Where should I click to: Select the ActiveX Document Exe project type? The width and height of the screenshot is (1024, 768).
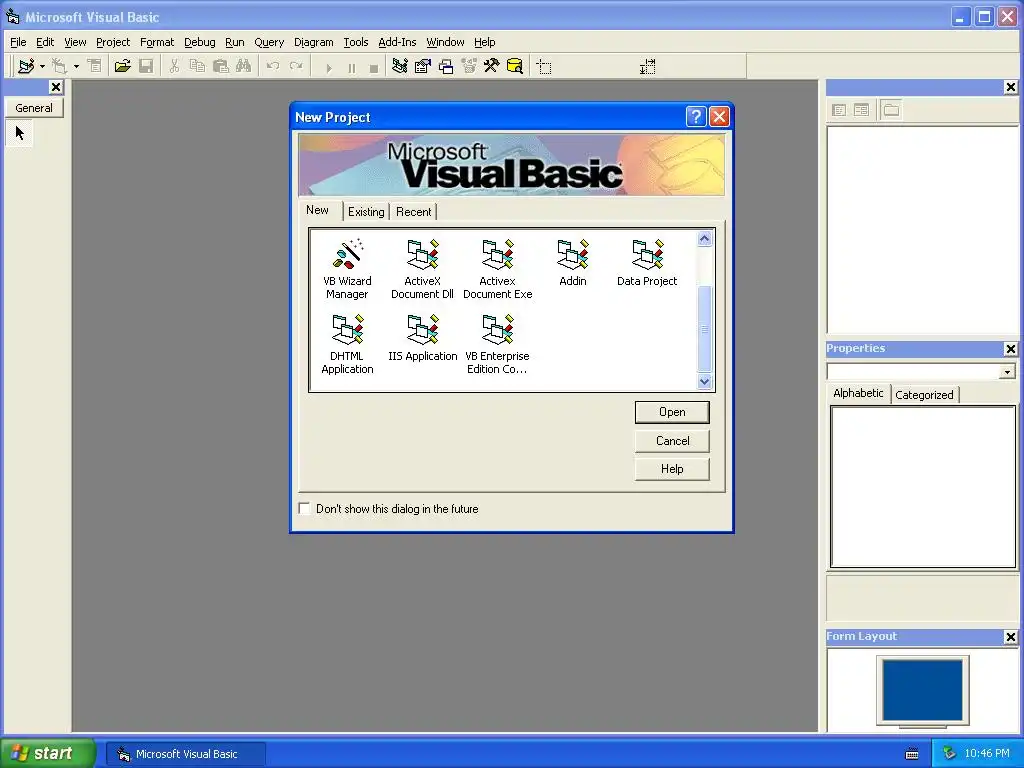click(x=498, y=269)
